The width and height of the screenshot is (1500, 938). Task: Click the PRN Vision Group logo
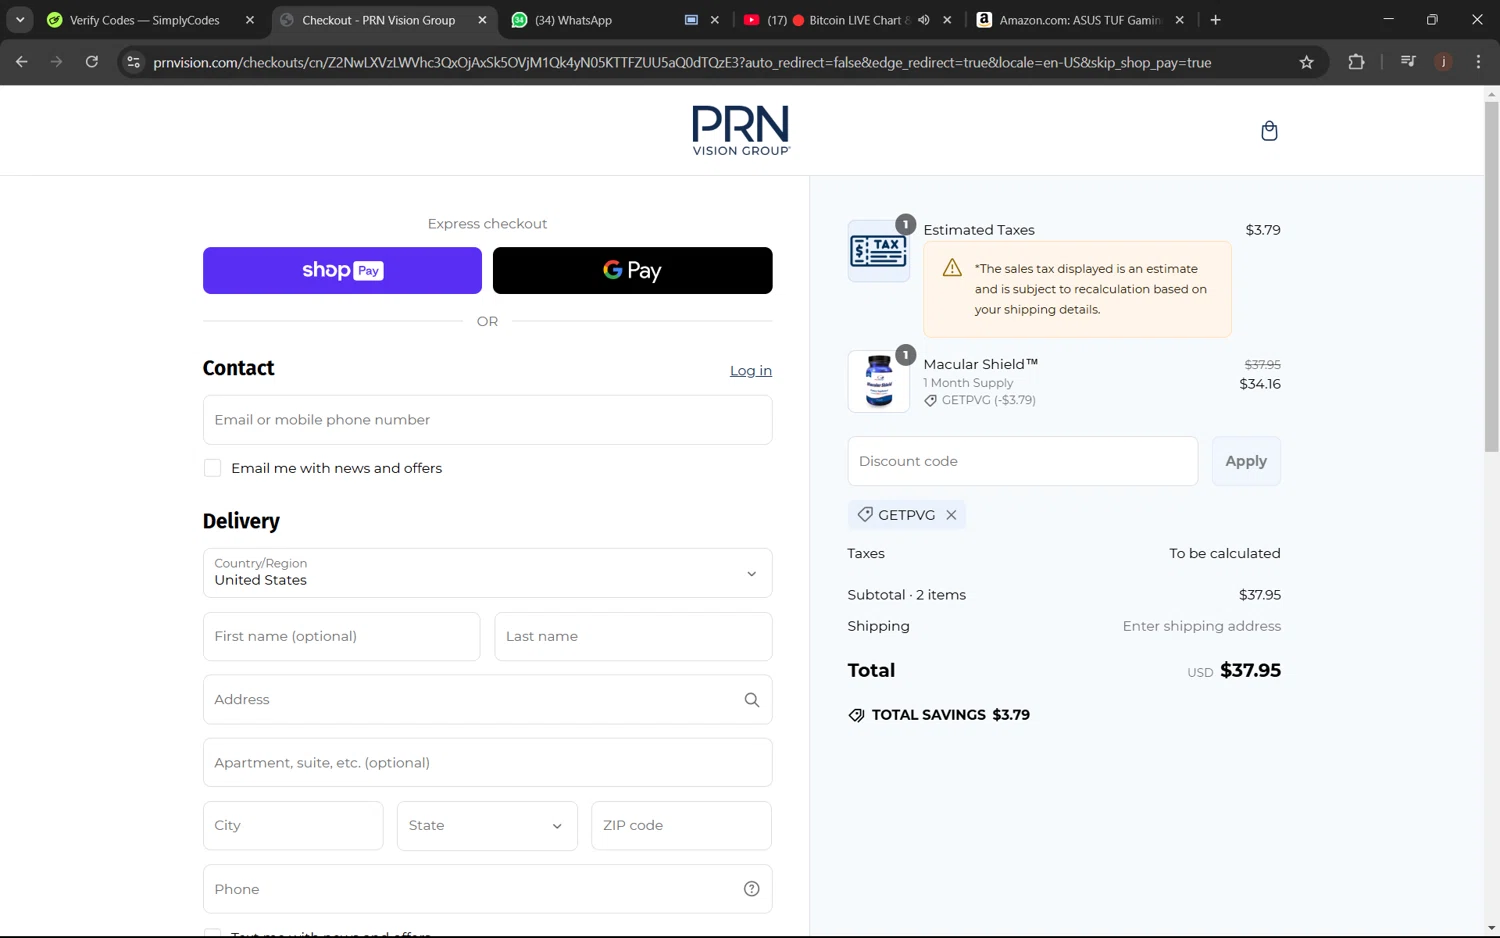tap(741, 131)
